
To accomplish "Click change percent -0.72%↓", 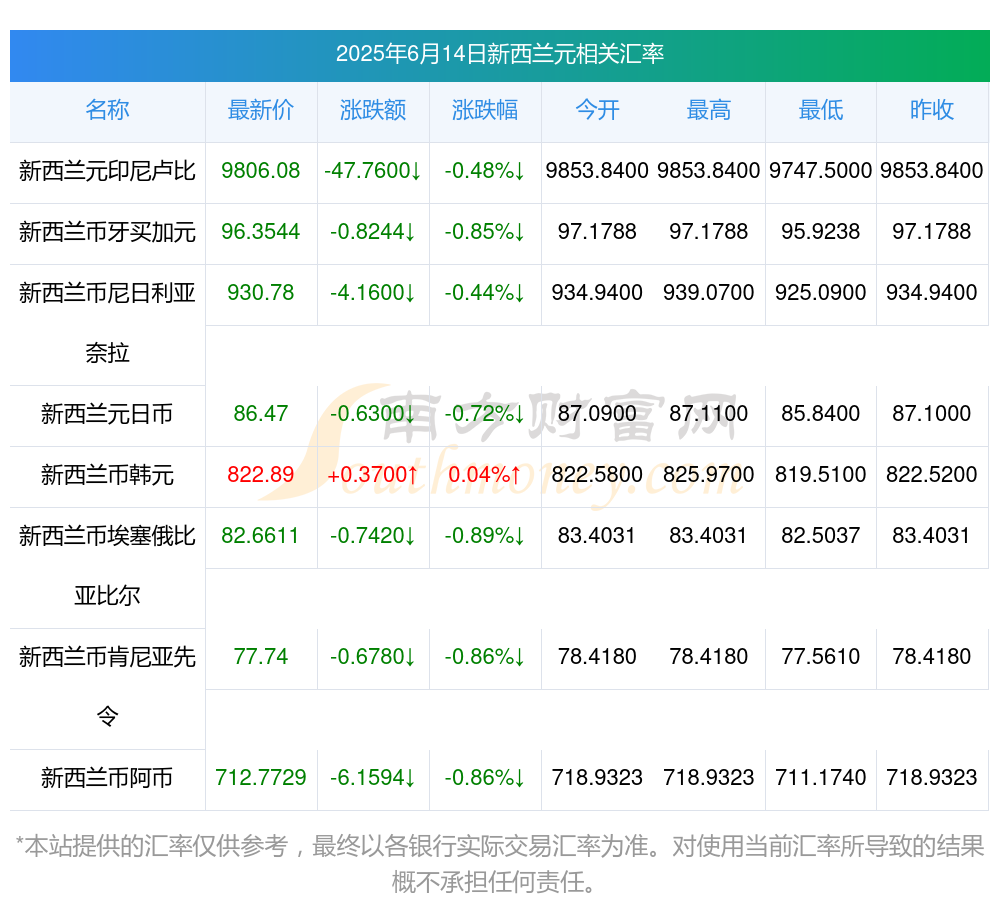I will (485, 414).
